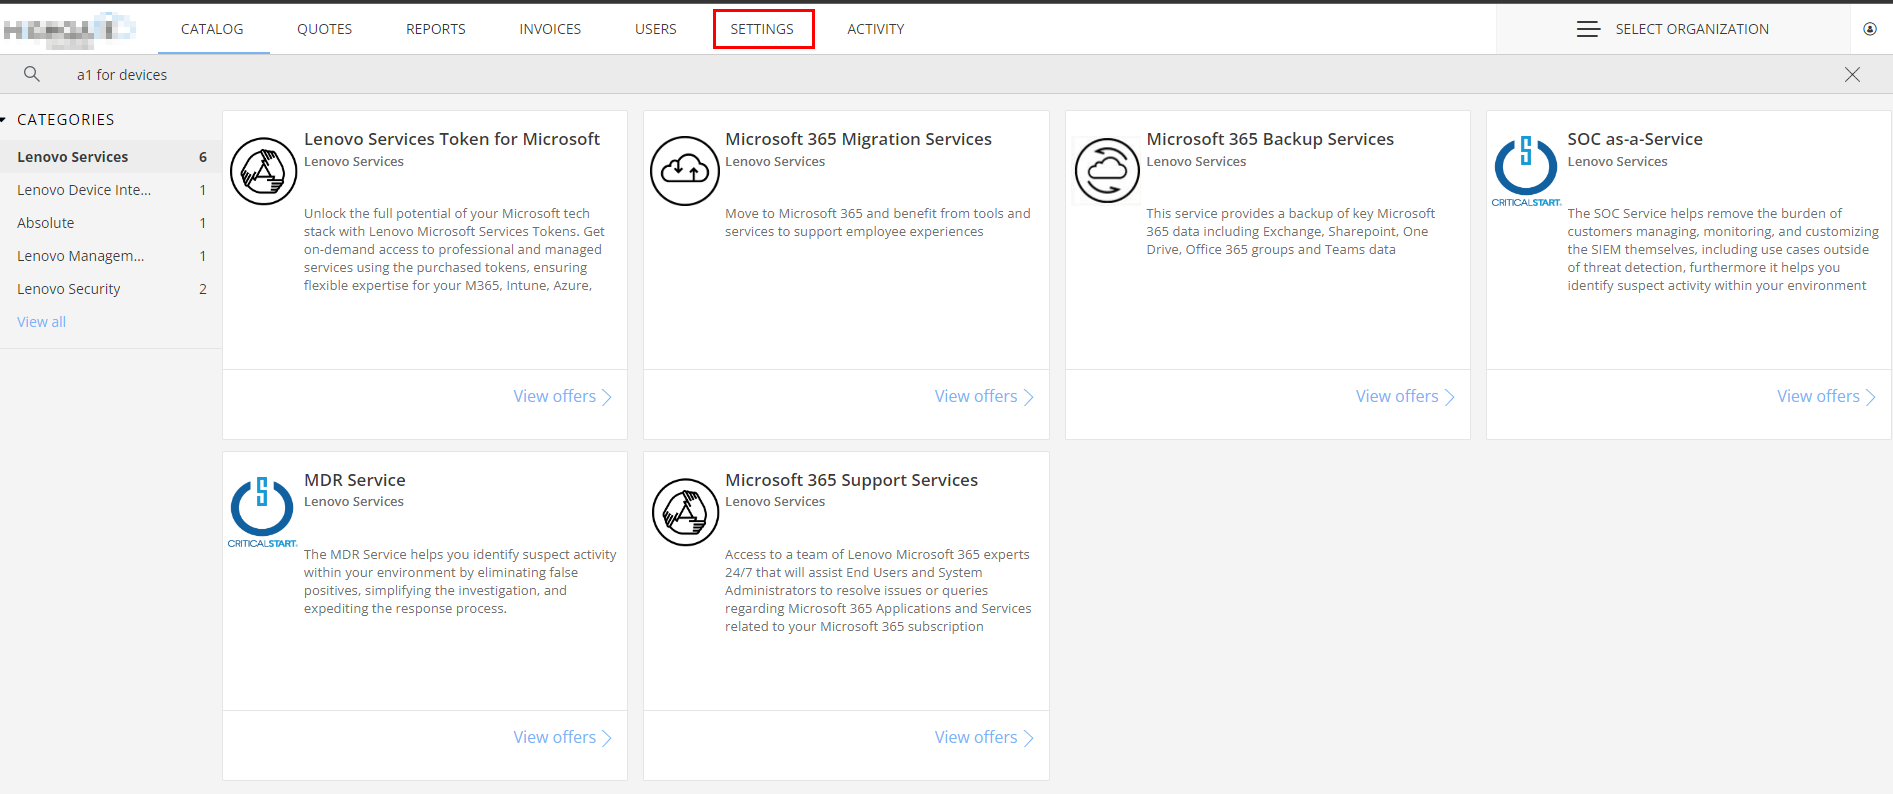
Task: Click the Microsoft 365 Backup description text
Action: point(1290,232)
